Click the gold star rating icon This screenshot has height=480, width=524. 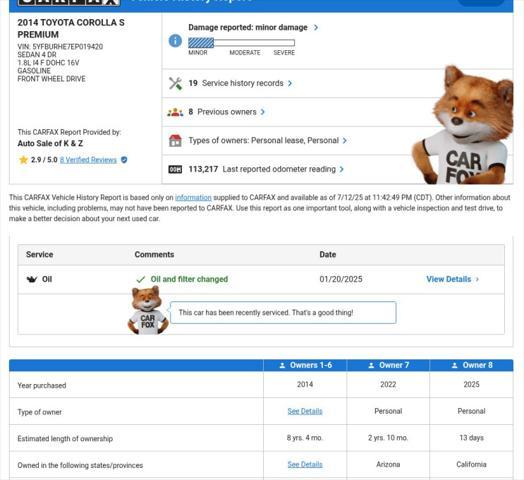(23, 160)
